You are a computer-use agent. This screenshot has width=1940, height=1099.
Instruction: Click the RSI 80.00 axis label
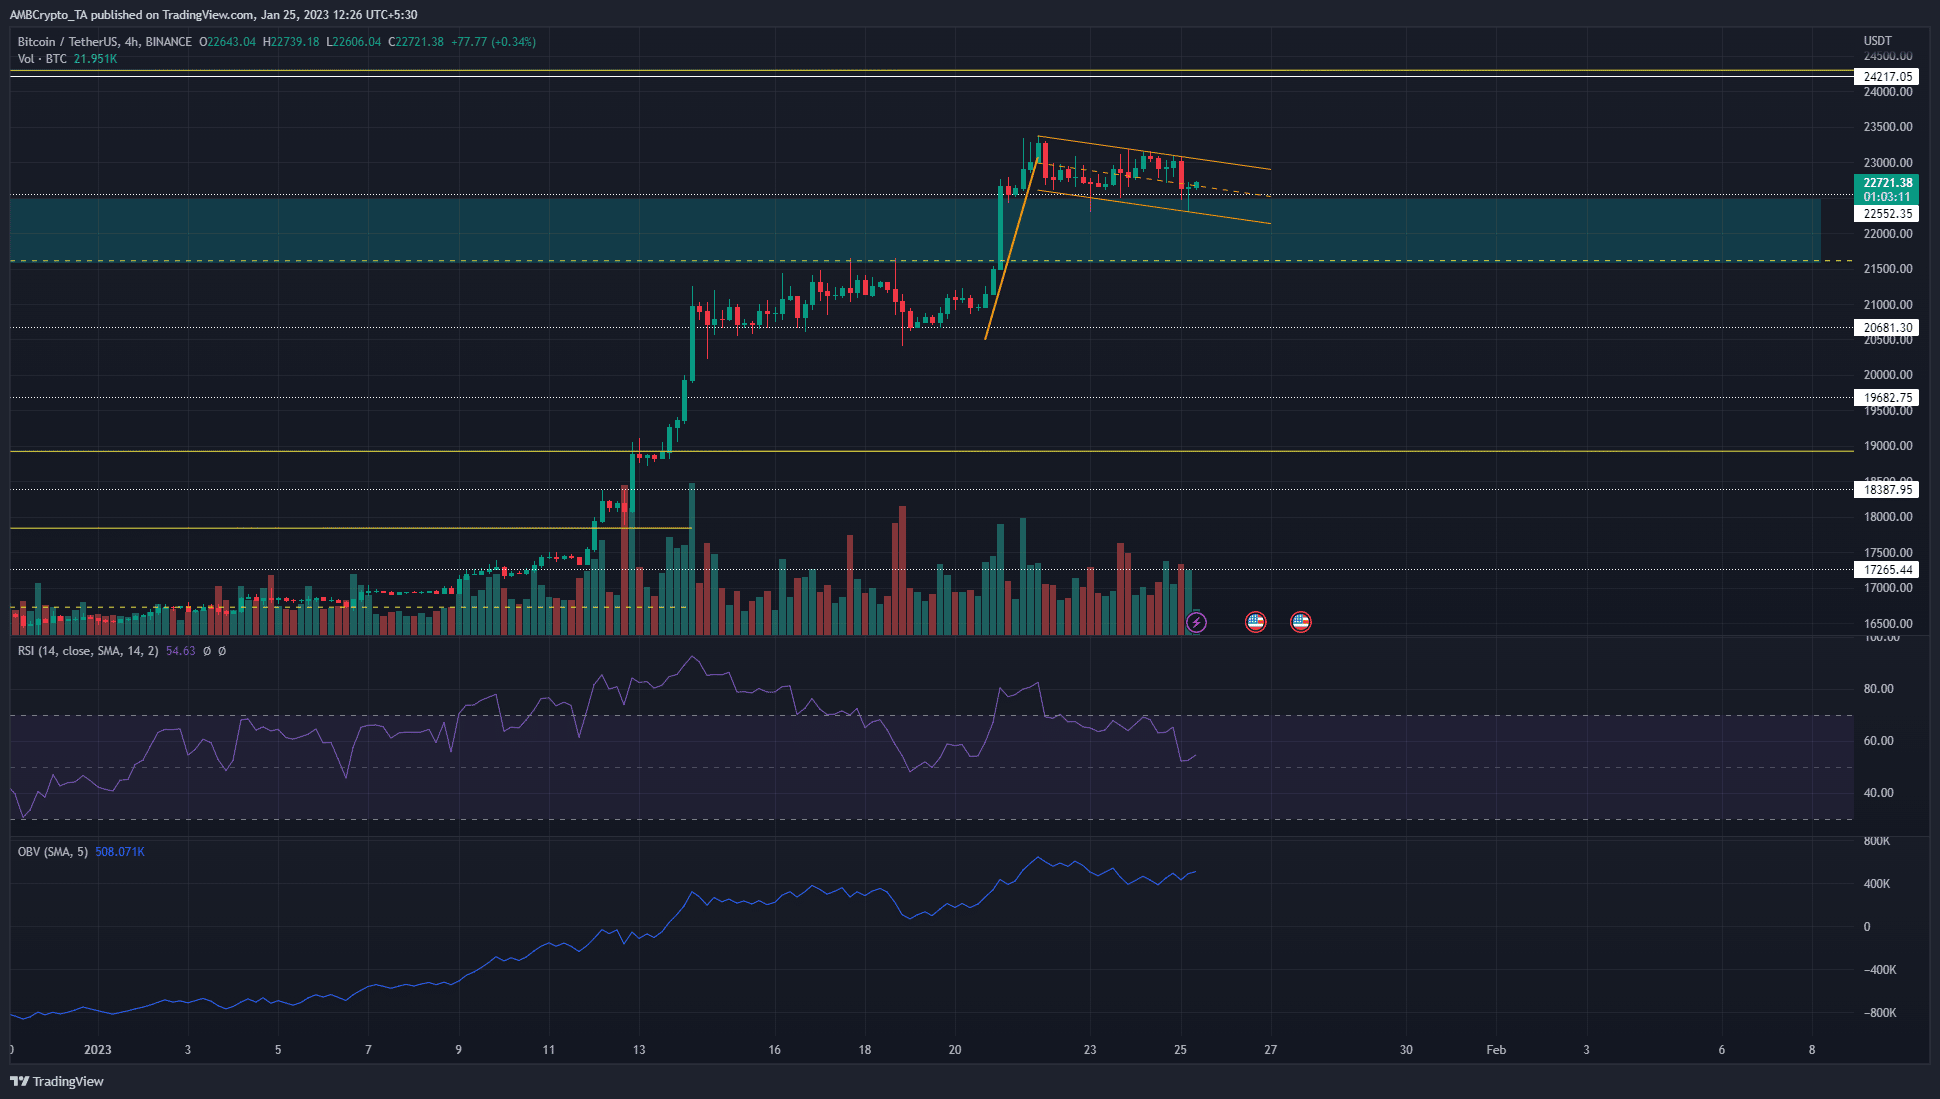[1878, 689]
